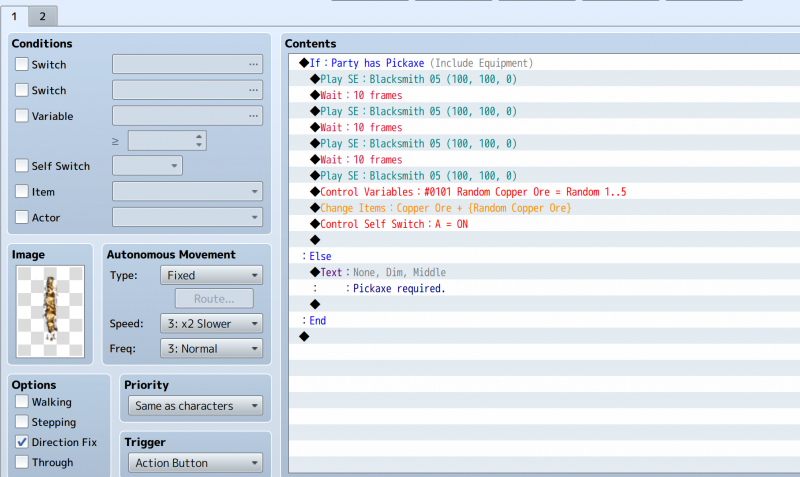Switch to event page tab 2
The width and height of the screenshot is (800, 477).
(x=42, y=16)
